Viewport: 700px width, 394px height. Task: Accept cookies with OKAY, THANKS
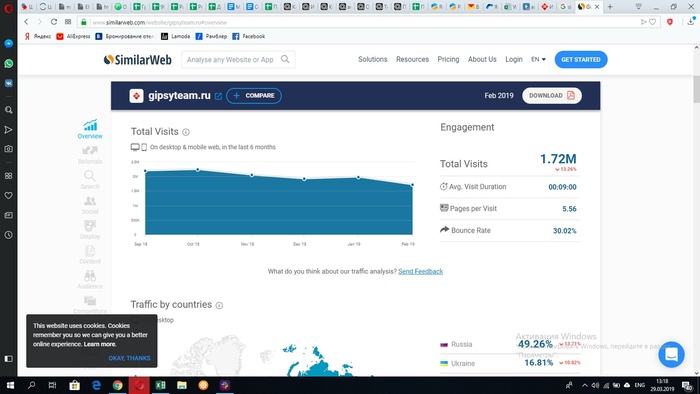click(129, 358)
